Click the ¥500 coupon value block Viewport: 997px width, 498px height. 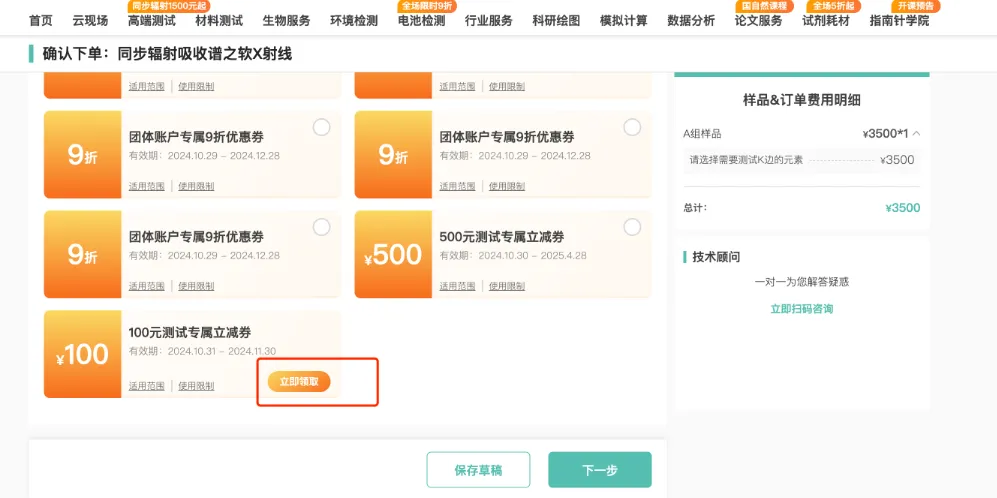coord(393,255)
